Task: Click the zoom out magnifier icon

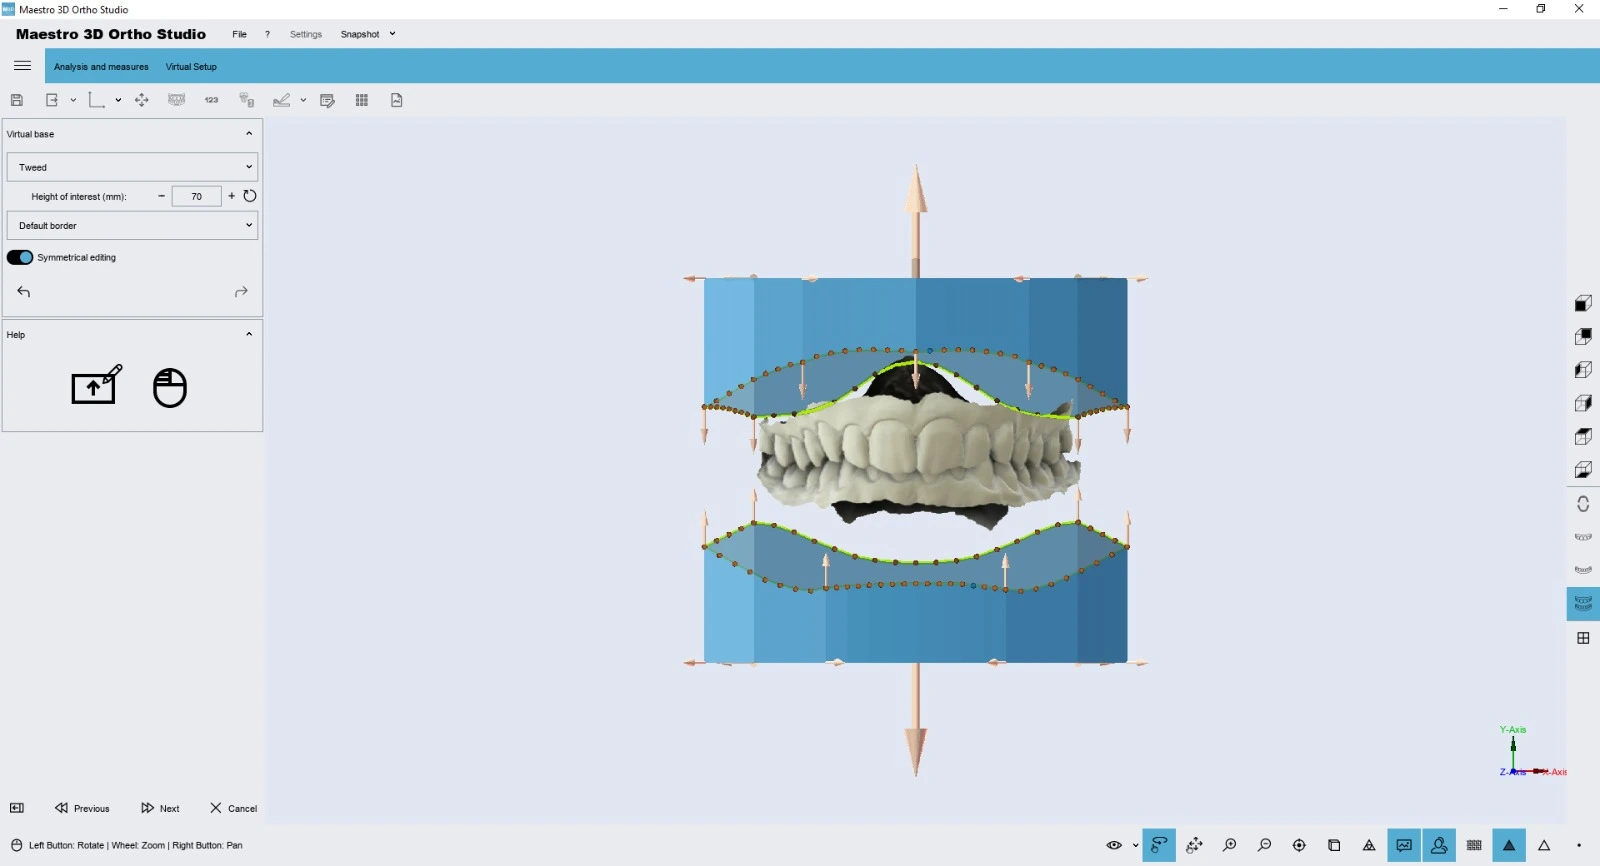Action: tap(1265, 846)
